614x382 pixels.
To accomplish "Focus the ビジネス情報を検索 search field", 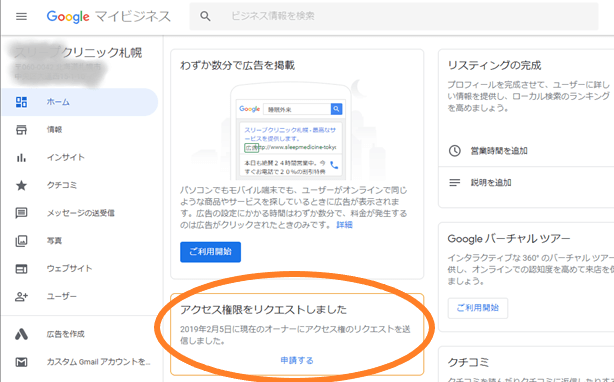I will (x=394, y=16).
